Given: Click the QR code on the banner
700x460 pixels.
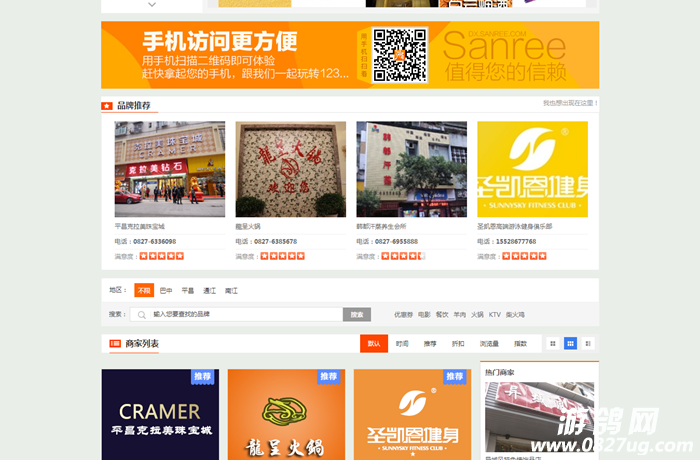Looking at the screenshot, I should 400,54.
